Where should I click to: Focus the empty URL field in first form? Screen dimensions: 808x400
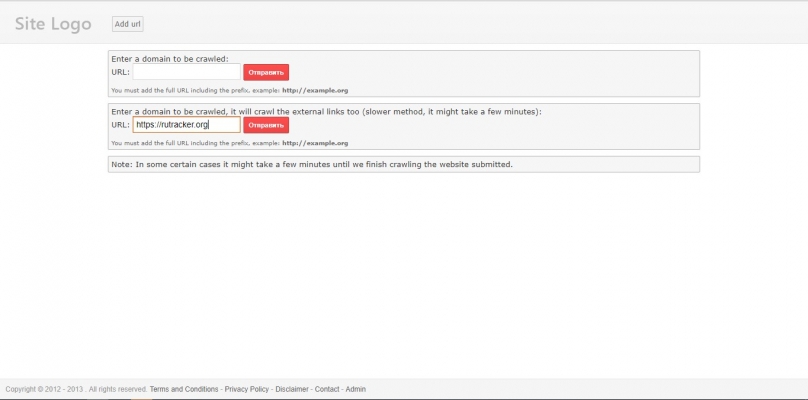click(x=186, y=72)
